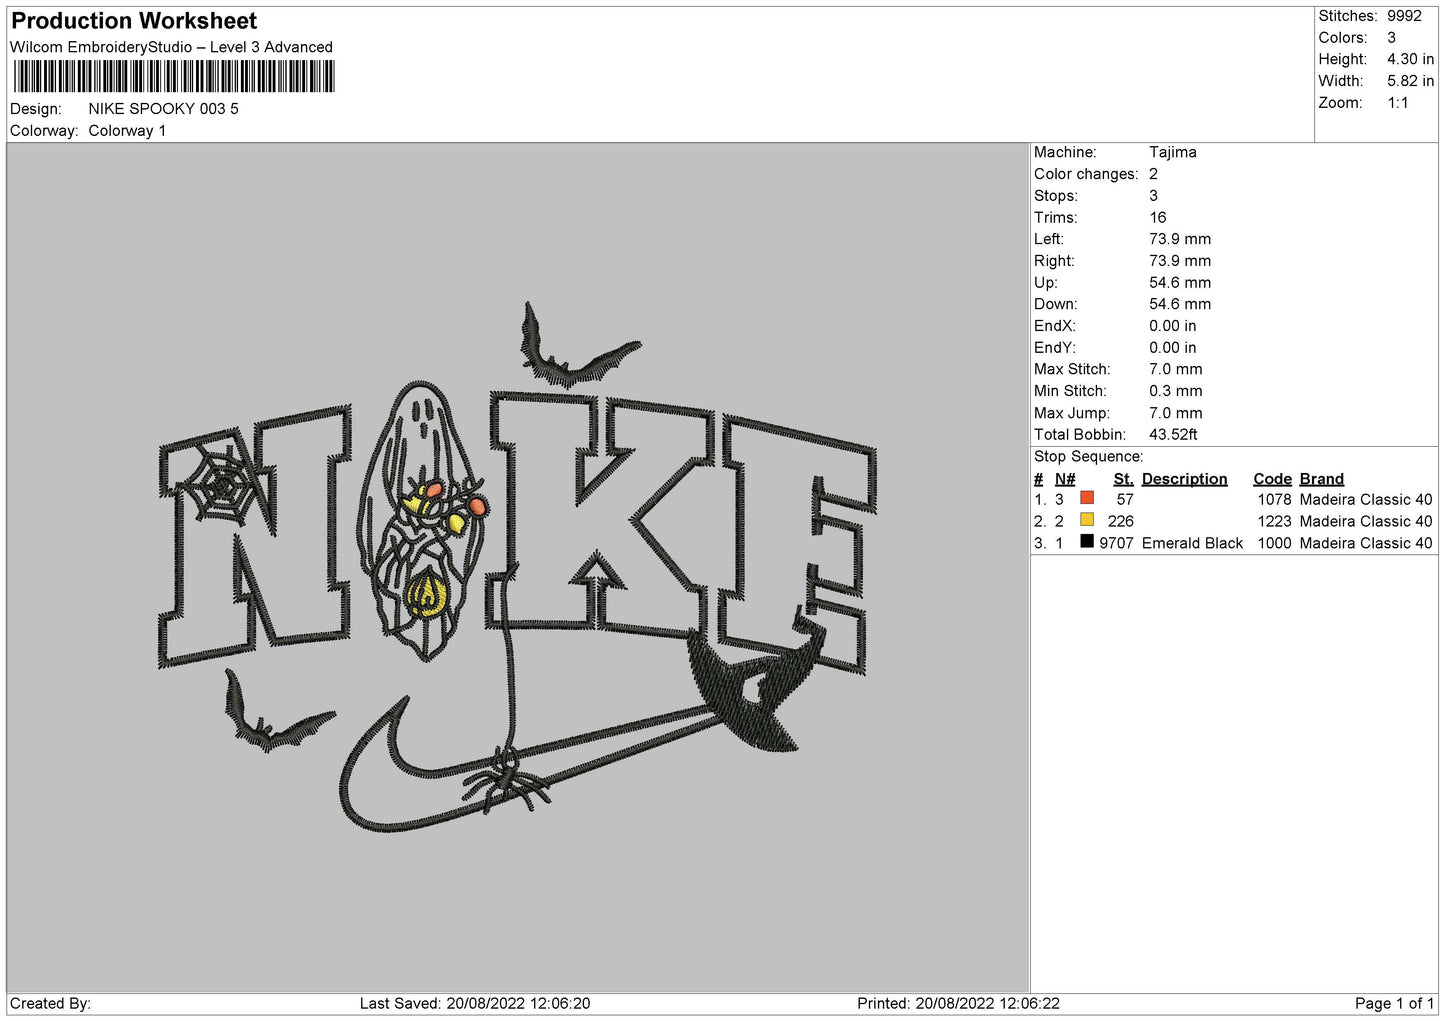
Task: Click the St. column header
Action: point(1123,479)
